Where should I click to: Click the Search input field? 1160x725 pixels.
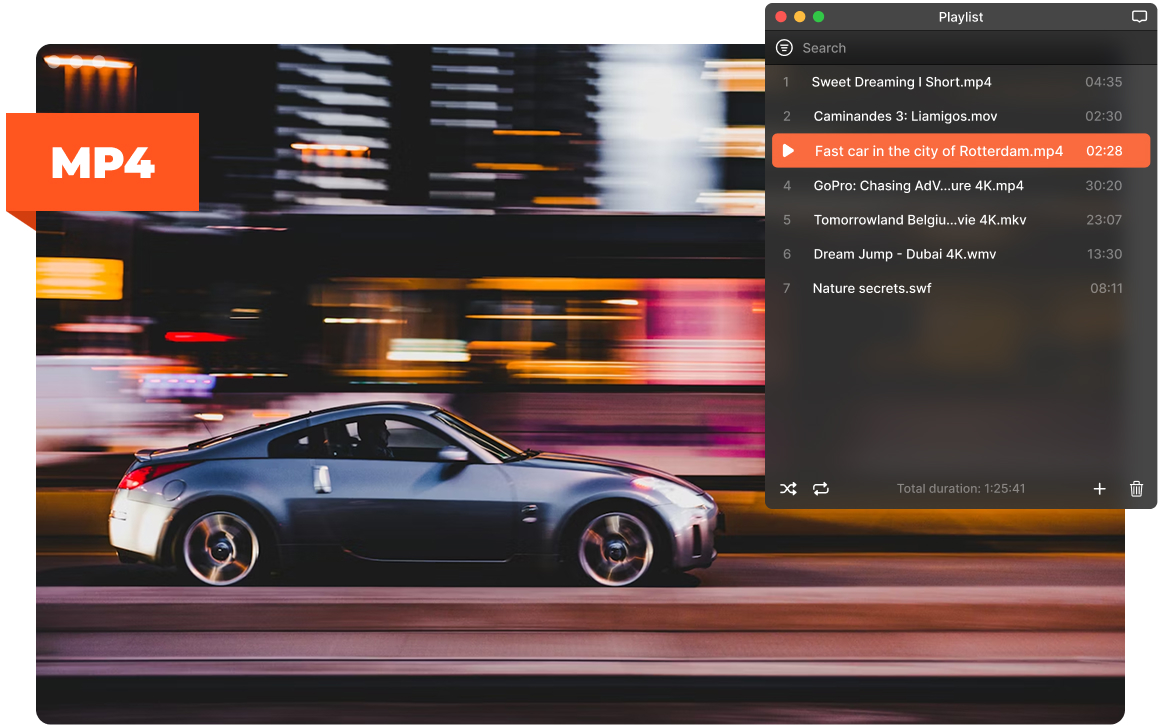[x=962, y=48]
